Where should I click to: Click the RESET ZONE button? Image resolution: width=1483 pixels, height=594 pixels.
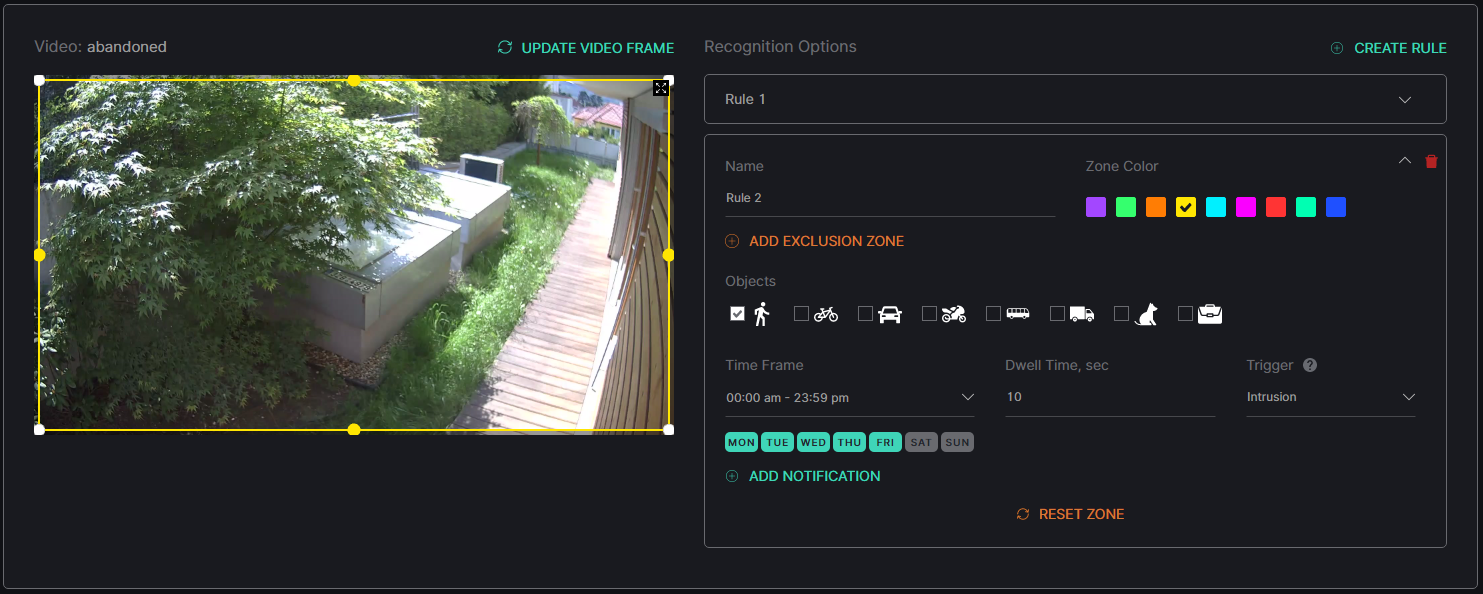pyautogui.click(x=1071, y=514)
